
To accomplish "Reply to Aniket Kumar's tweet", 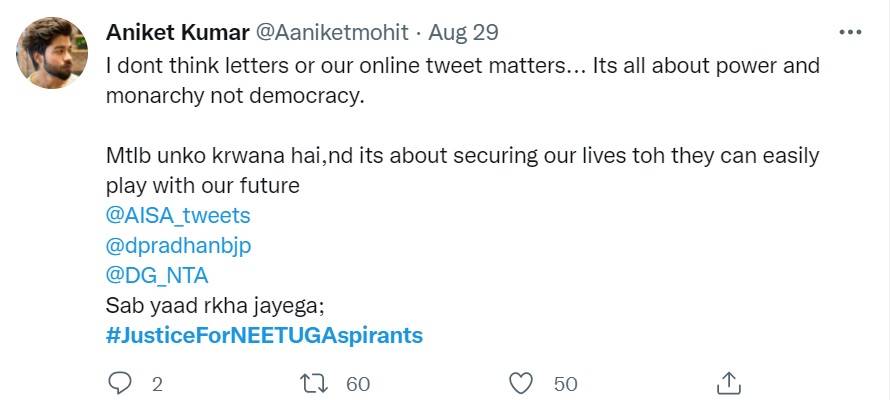I will pyautogui.click(x=120, y=382).
